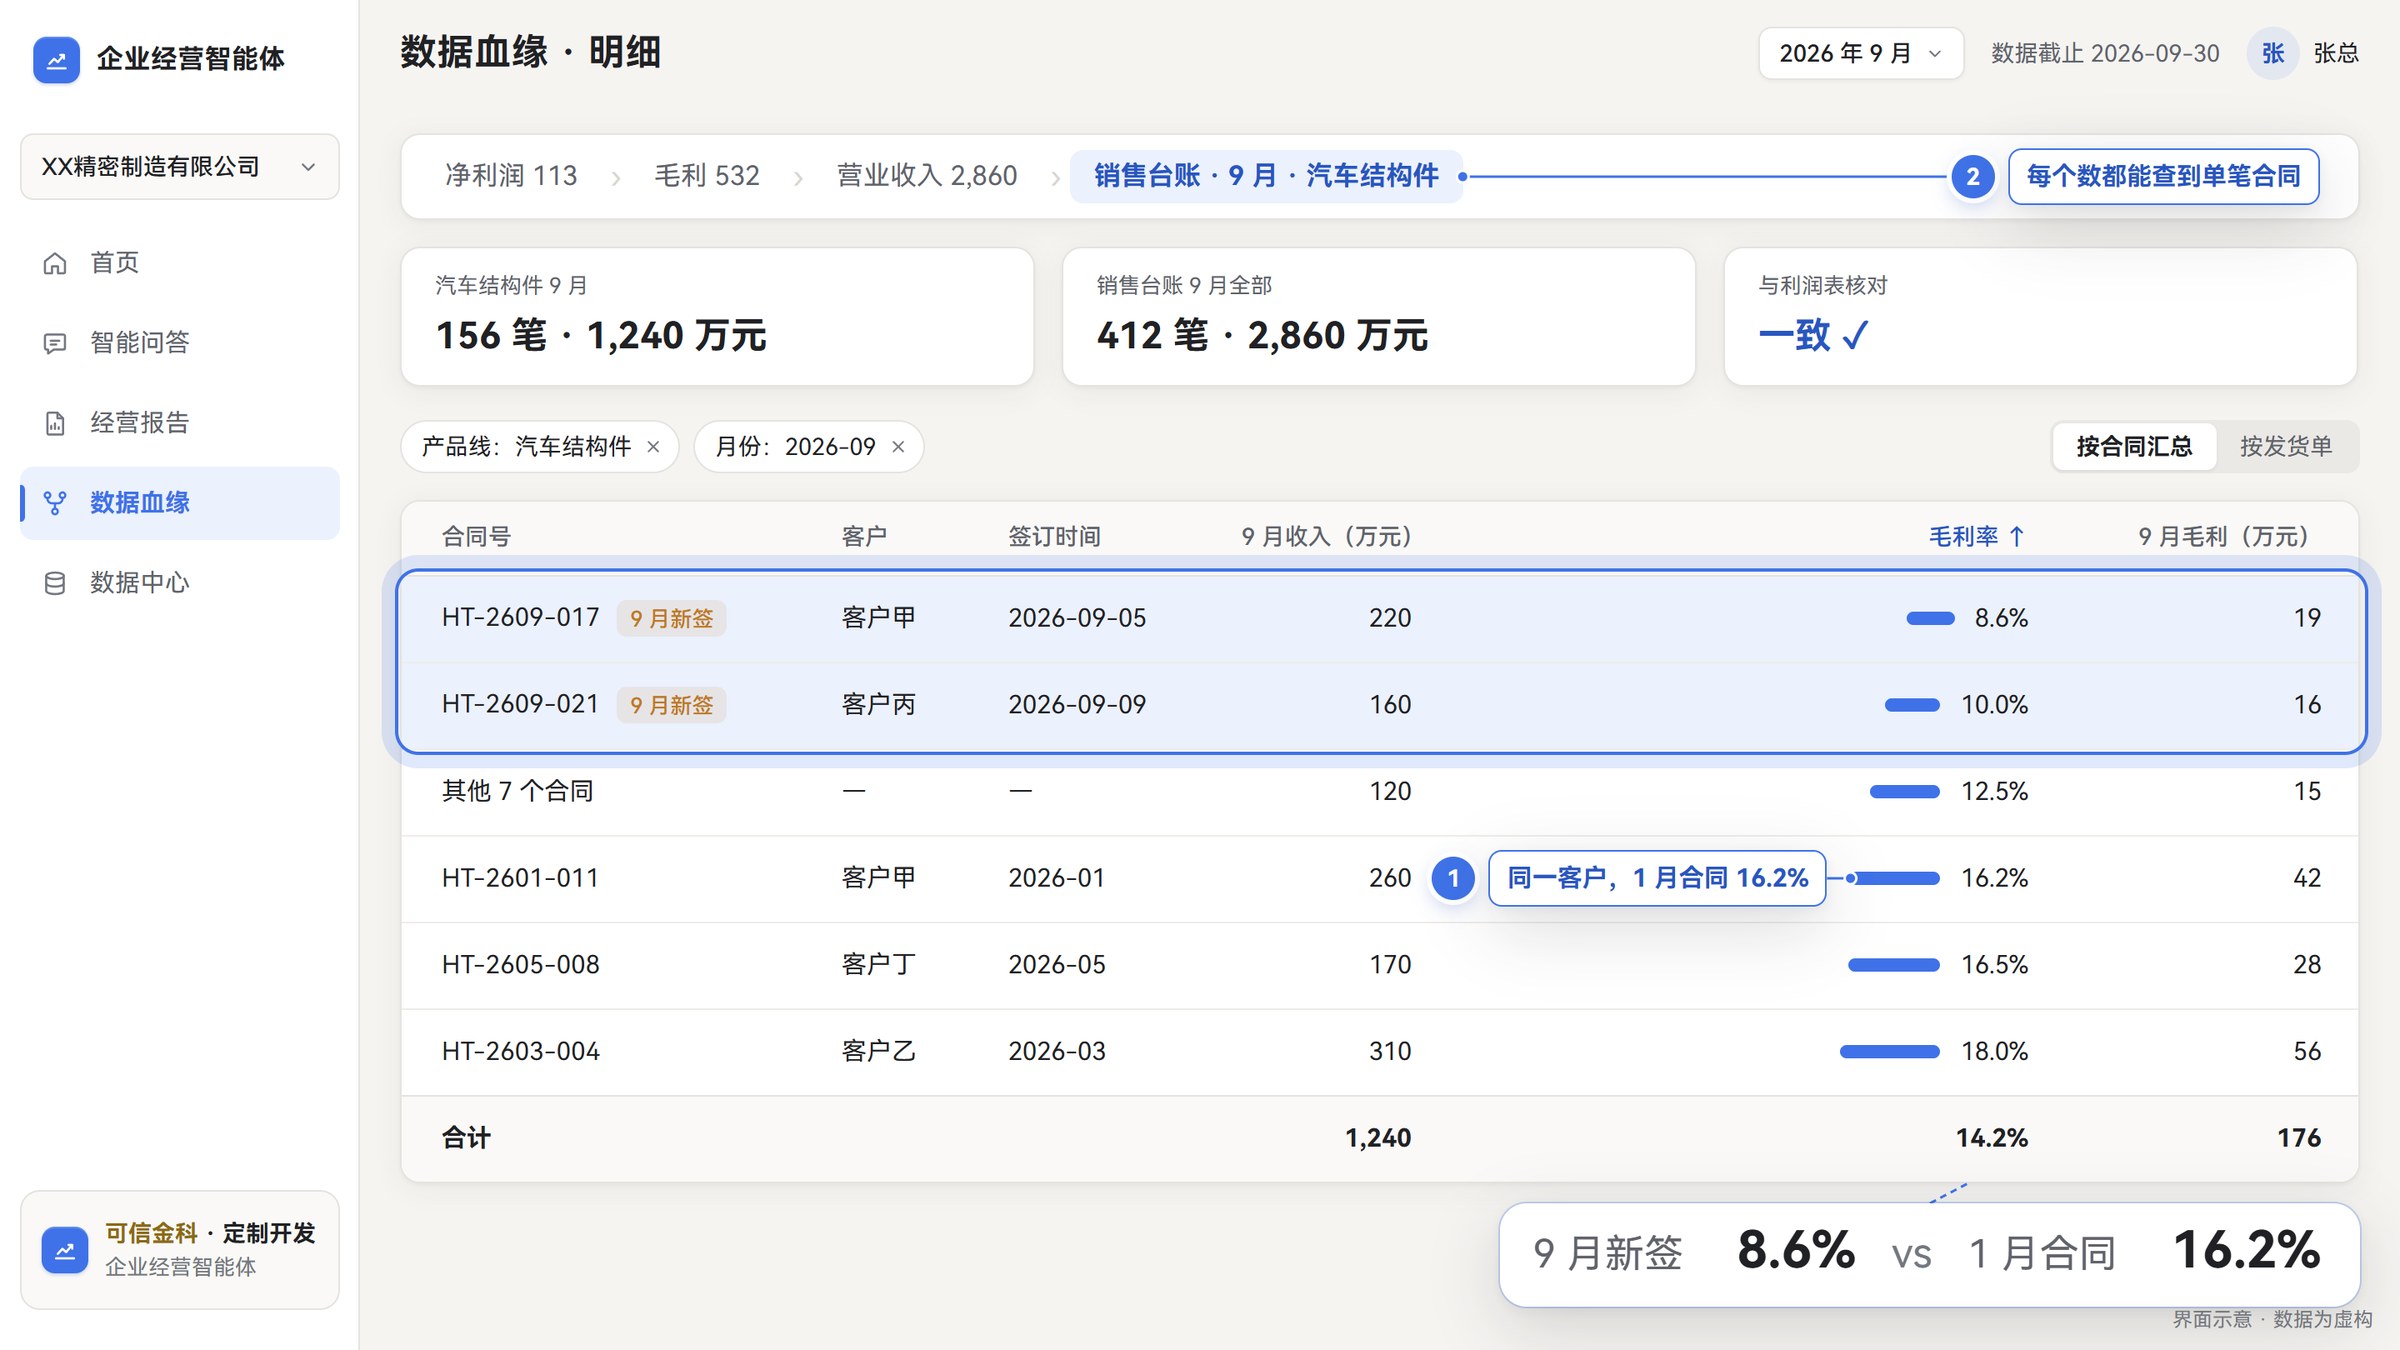Open the 数据中心 database icon
This screenshot has width=2400, height=1350.
(55, 583)
